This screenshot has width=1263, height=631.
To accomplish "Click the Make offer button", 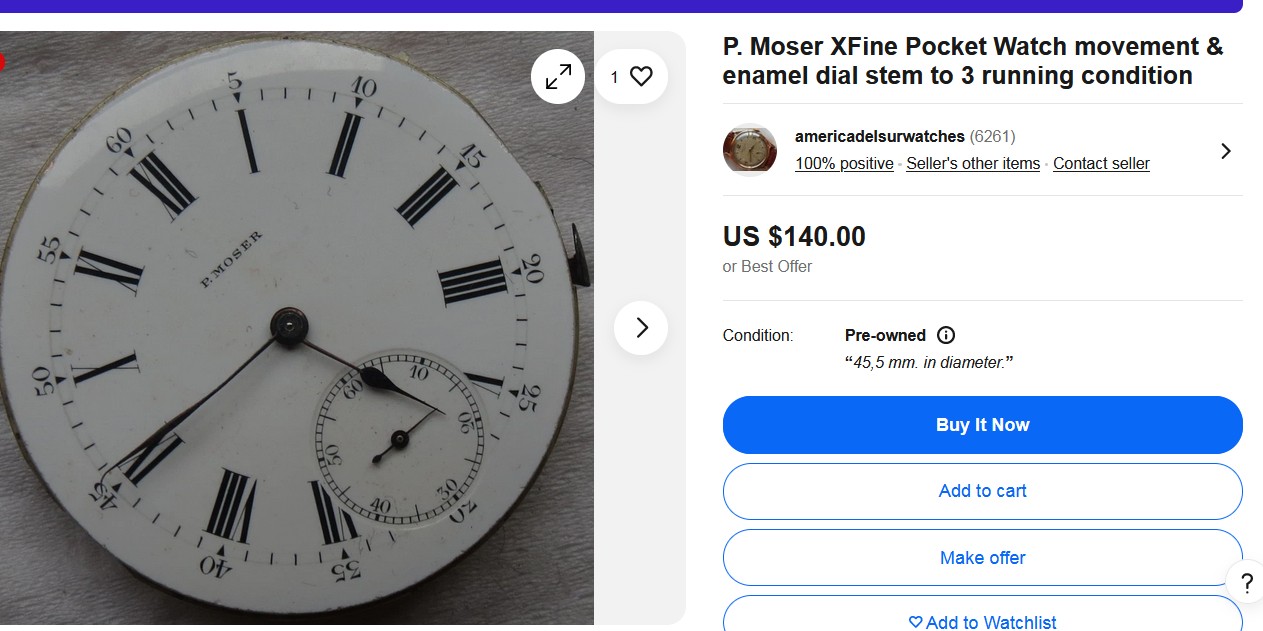I will pyautogui.click(x=983, y=558).
